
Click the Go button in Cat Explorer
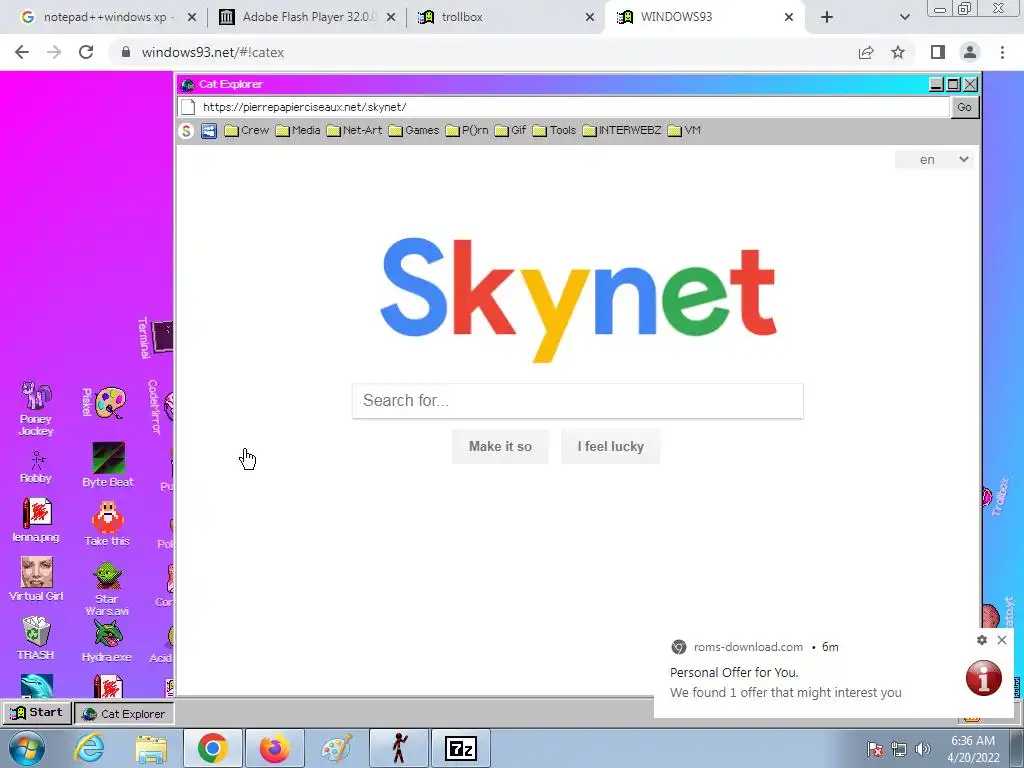tap(965, 107)
